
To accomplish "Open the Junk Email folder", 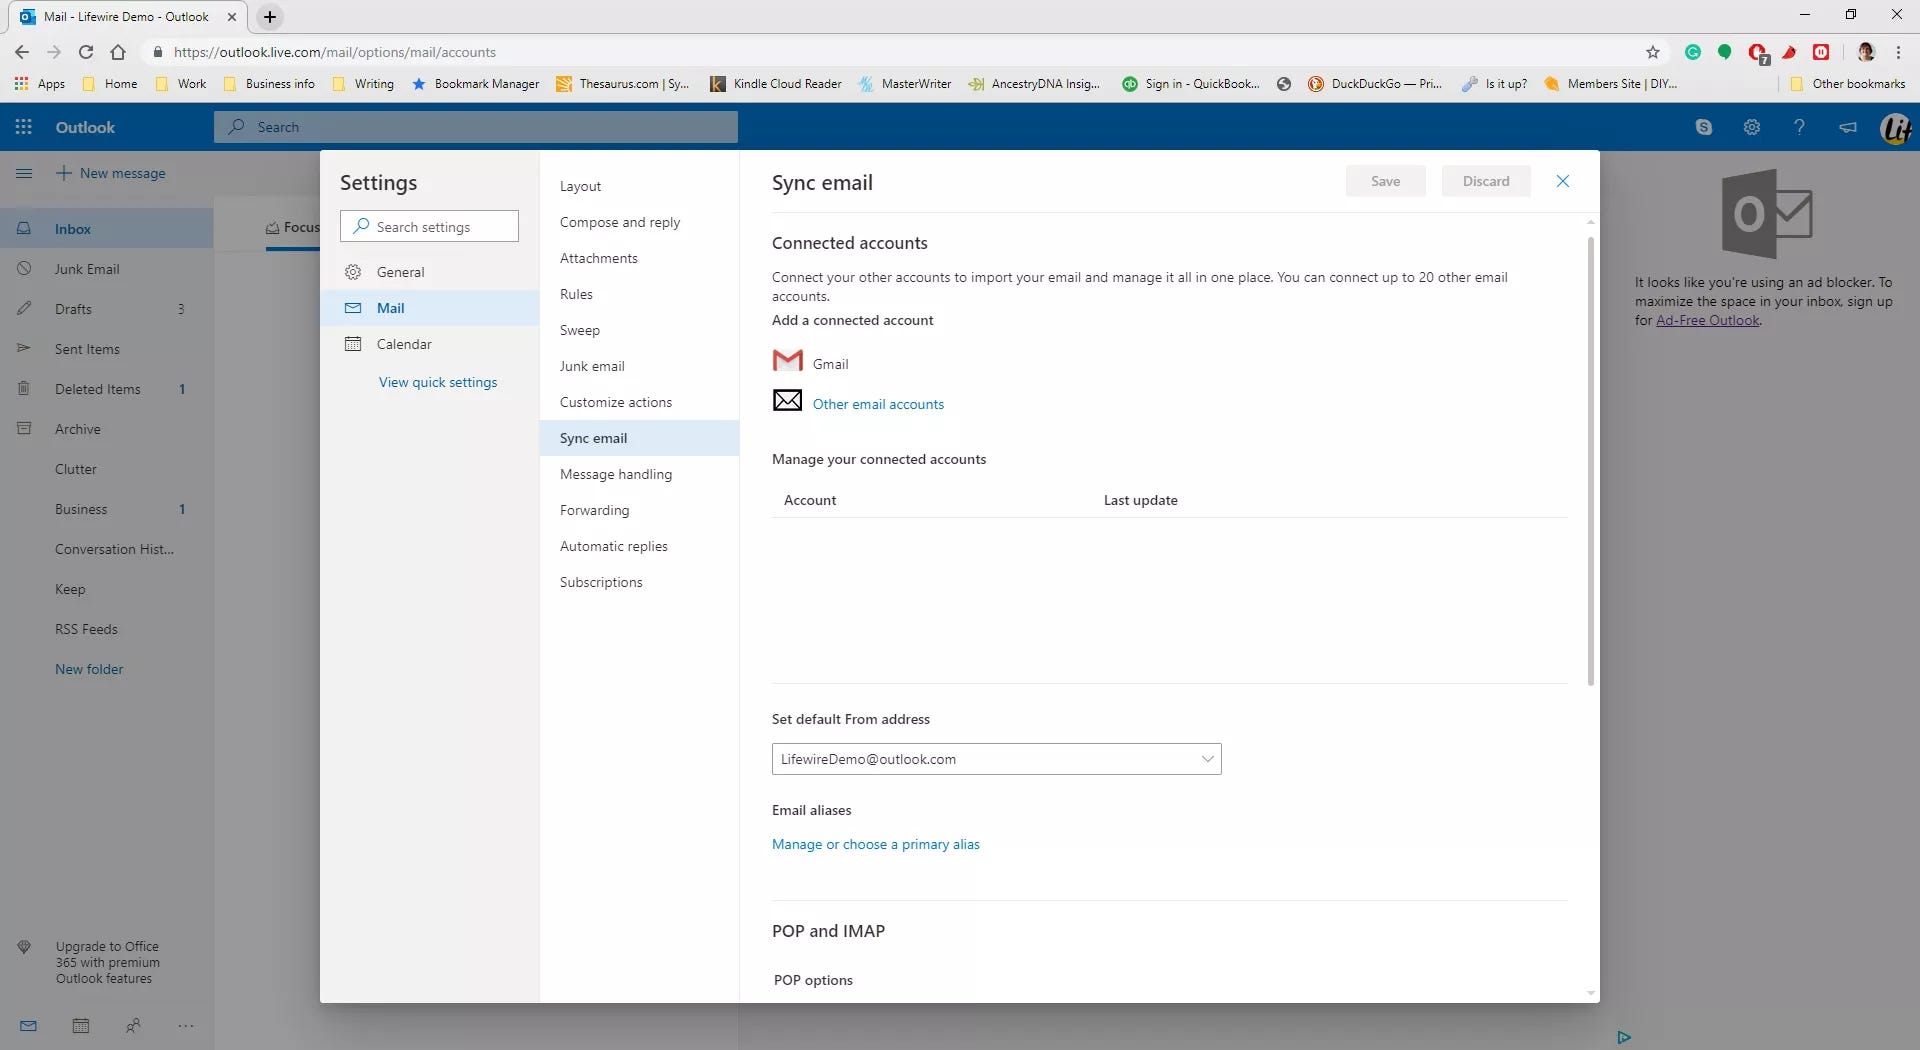I will [106, 268].
